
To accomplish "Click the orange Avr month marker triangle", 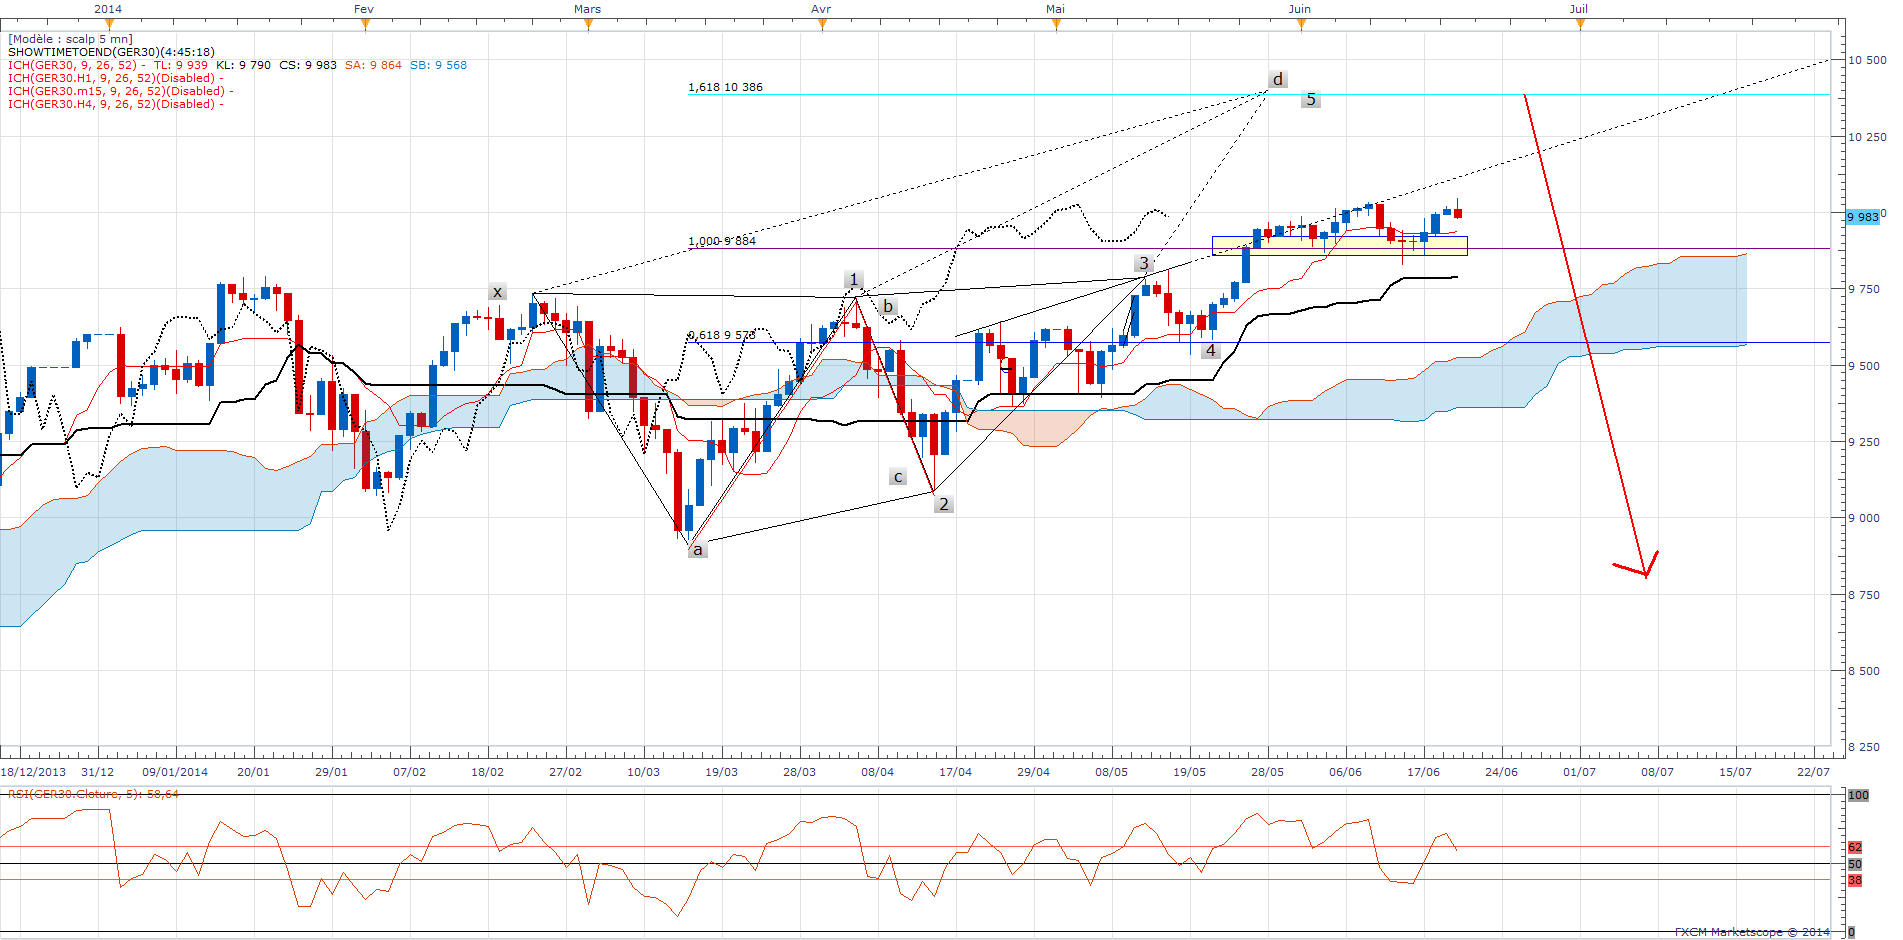I will [x=822, y=25].
